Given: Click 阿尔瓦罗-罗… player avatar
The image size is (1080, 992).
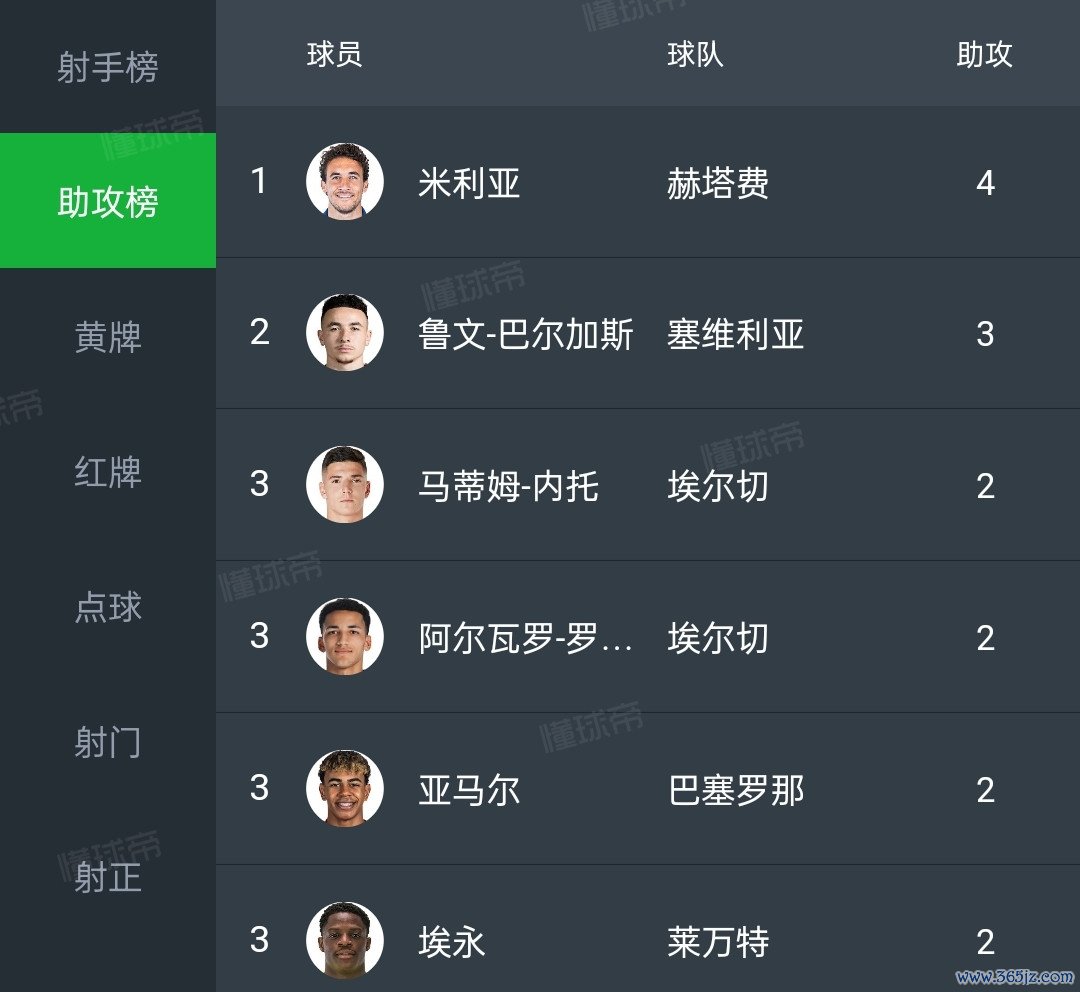Looking at the screenshot, I should tap(345, 637).
